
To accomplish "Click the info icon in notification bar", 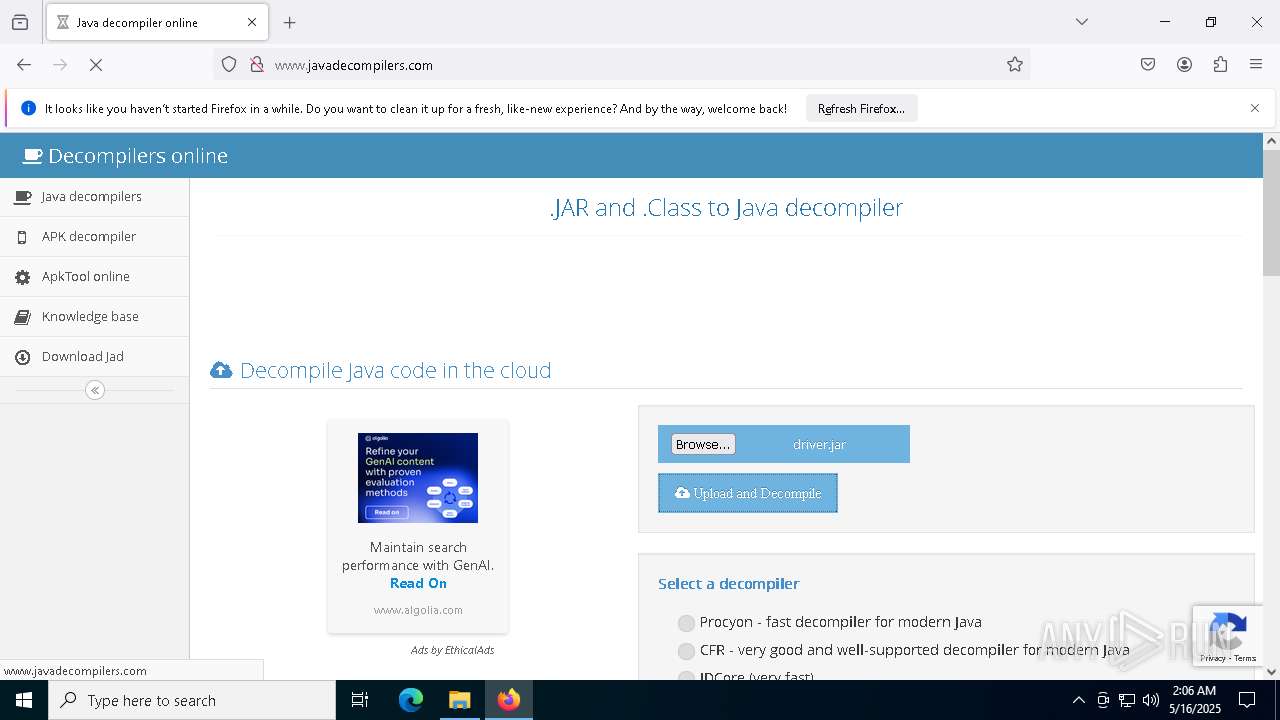I will [28, 108].
